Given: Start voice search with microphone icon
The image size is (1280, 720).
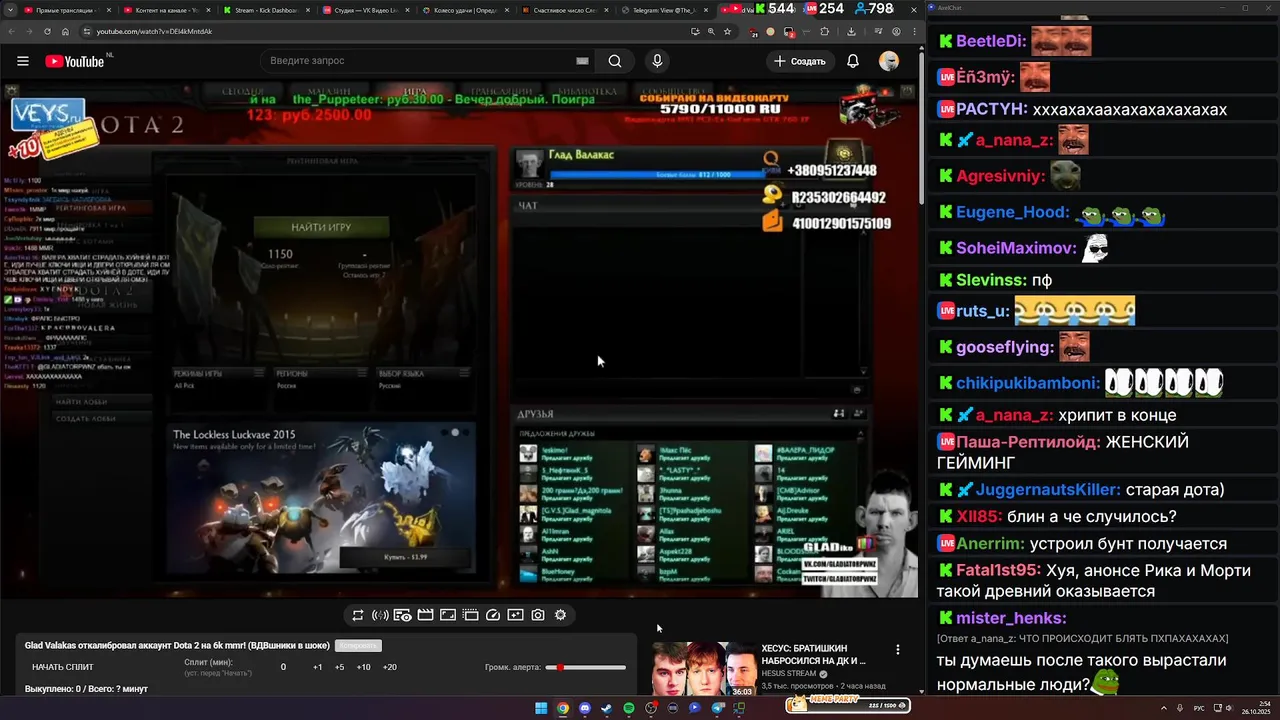Looking at the screenshot, I should click(x=657, y=61).
